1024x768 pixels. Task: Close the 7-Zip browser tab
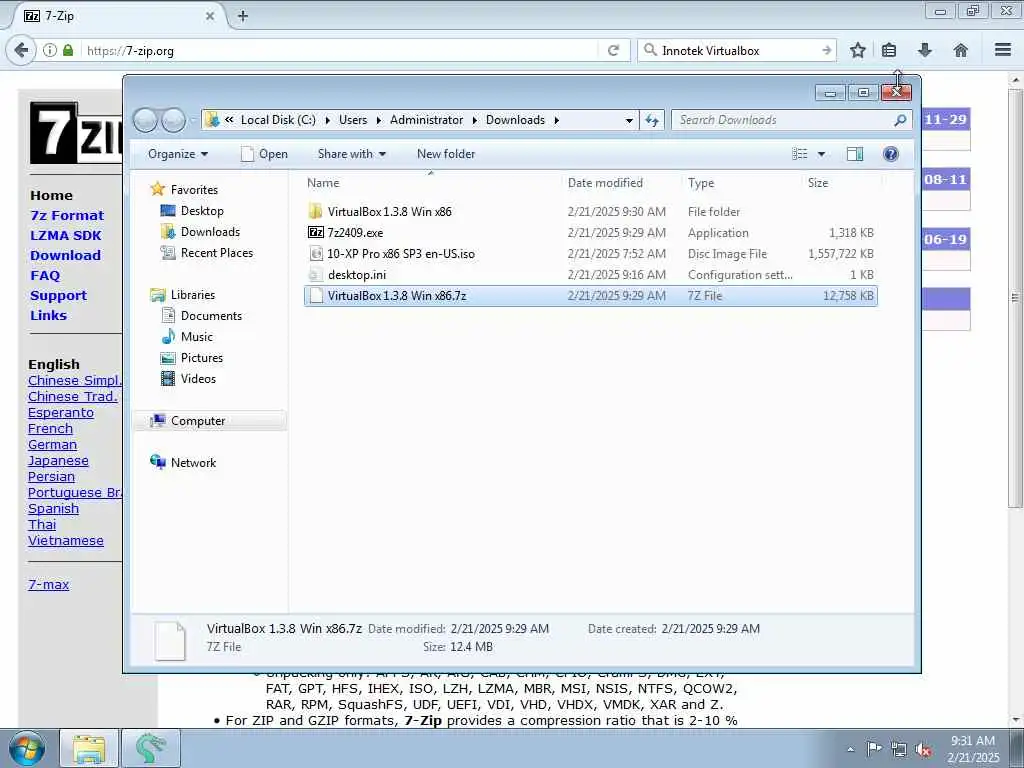(210, 16)
